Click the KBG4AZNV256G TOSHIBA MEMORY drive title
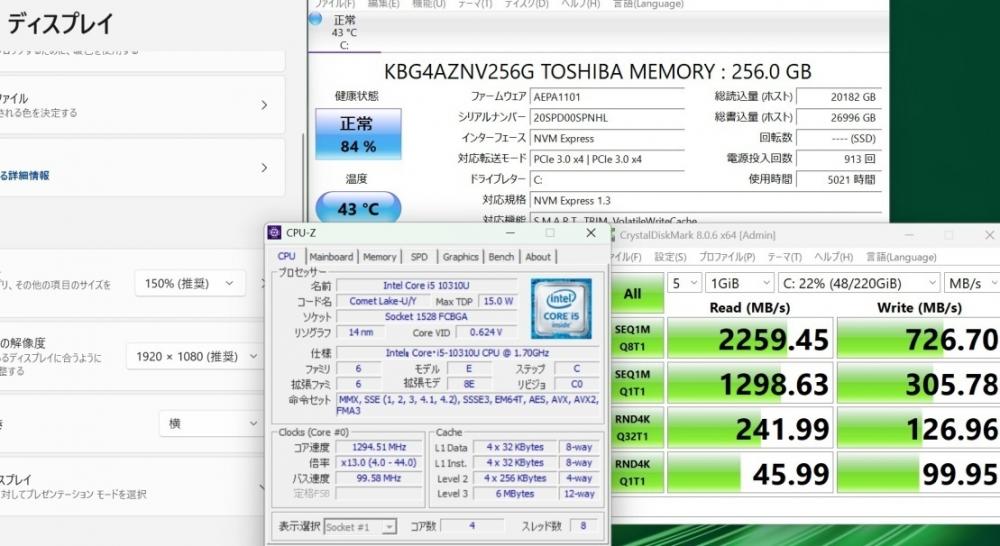The height and width of the screenshot is (546, 1000). [598, 71]
